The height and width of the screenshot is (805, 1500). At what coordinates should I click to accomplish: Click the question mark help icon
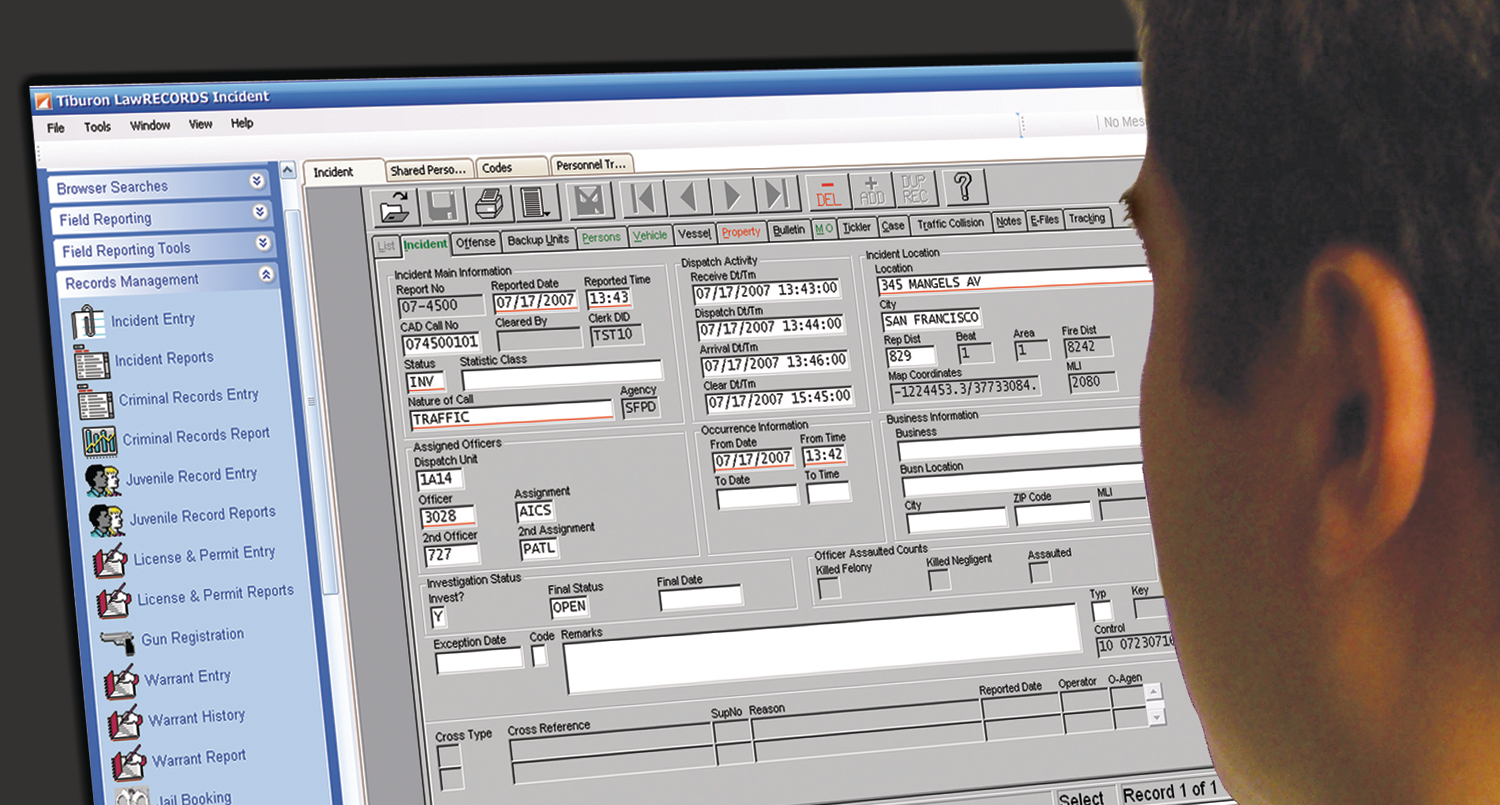pyautogui.click(x=963, y=187)
